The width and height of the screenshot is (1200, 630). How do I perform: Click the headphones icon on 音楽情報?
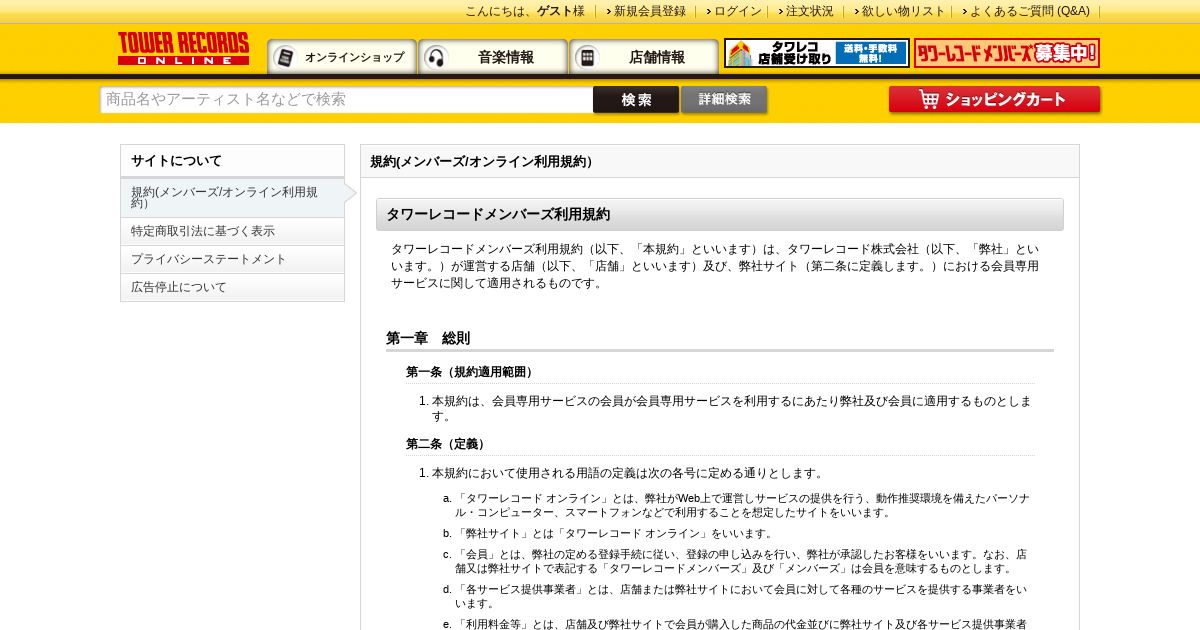436,57
